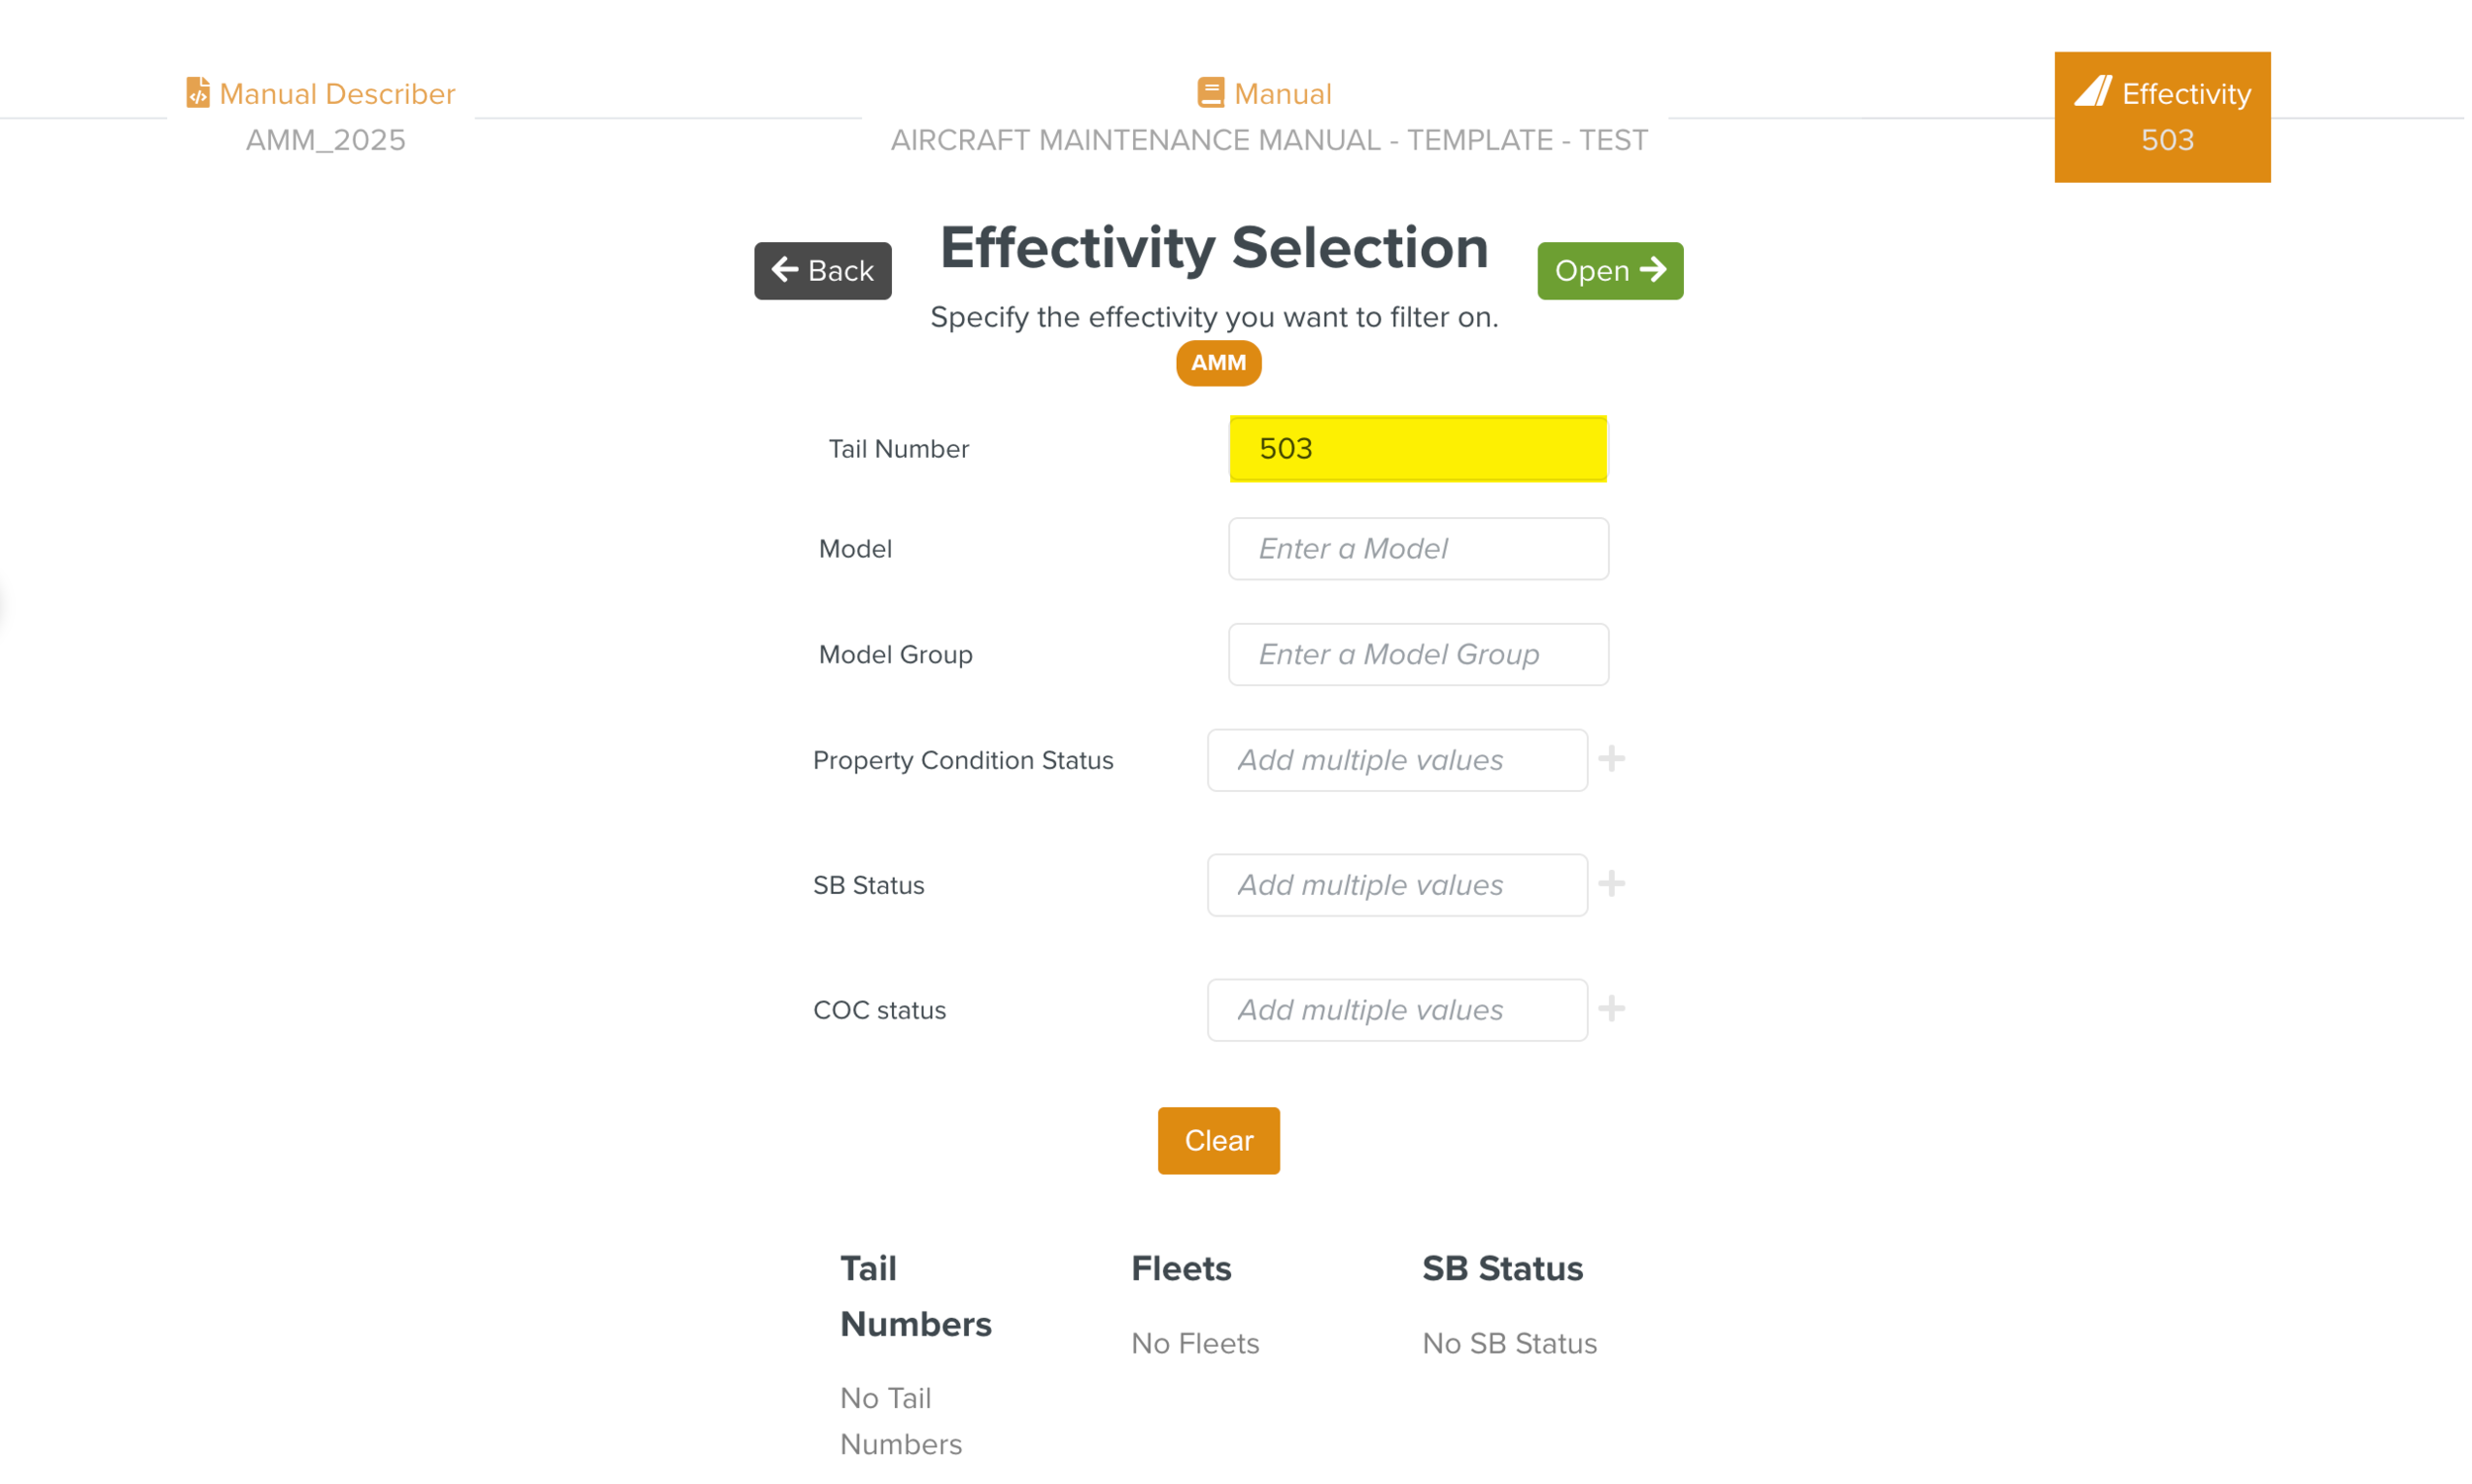Go to the Manual step

pyautogui.click(x=1282, y=94)
